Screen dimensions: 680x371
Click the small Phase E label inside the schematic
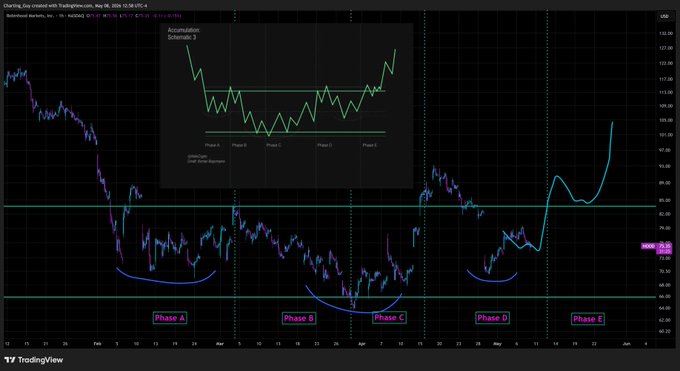pos(369,145)
